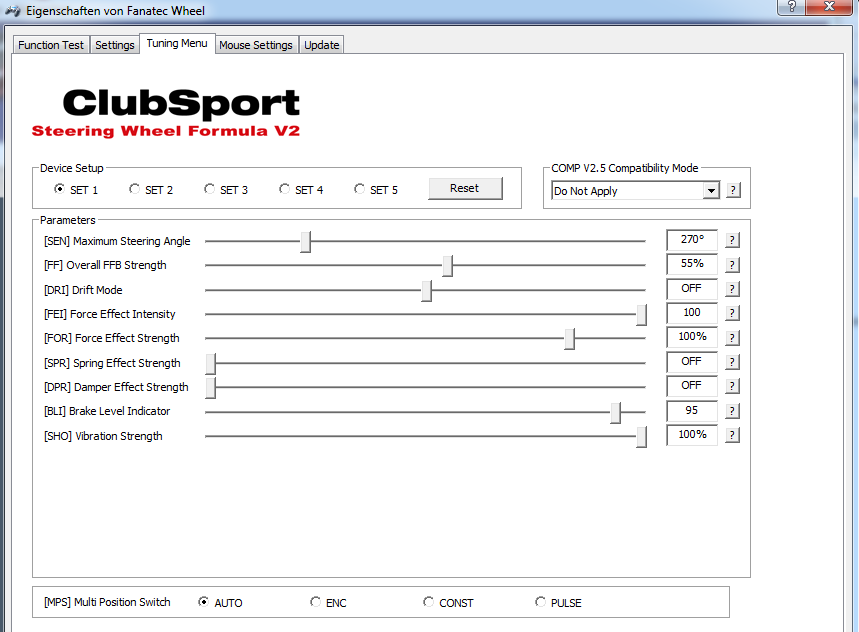
Task: Click the "[FOR] Force Effect Strength" label
Action: click(x=112, y=338)
